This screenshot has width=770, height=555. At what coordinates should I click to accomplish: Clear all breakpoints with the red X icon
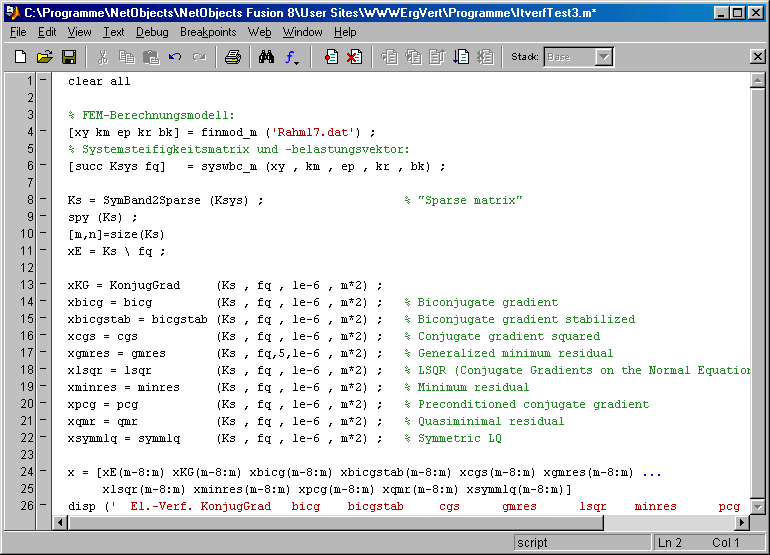[x=354, y=57]
